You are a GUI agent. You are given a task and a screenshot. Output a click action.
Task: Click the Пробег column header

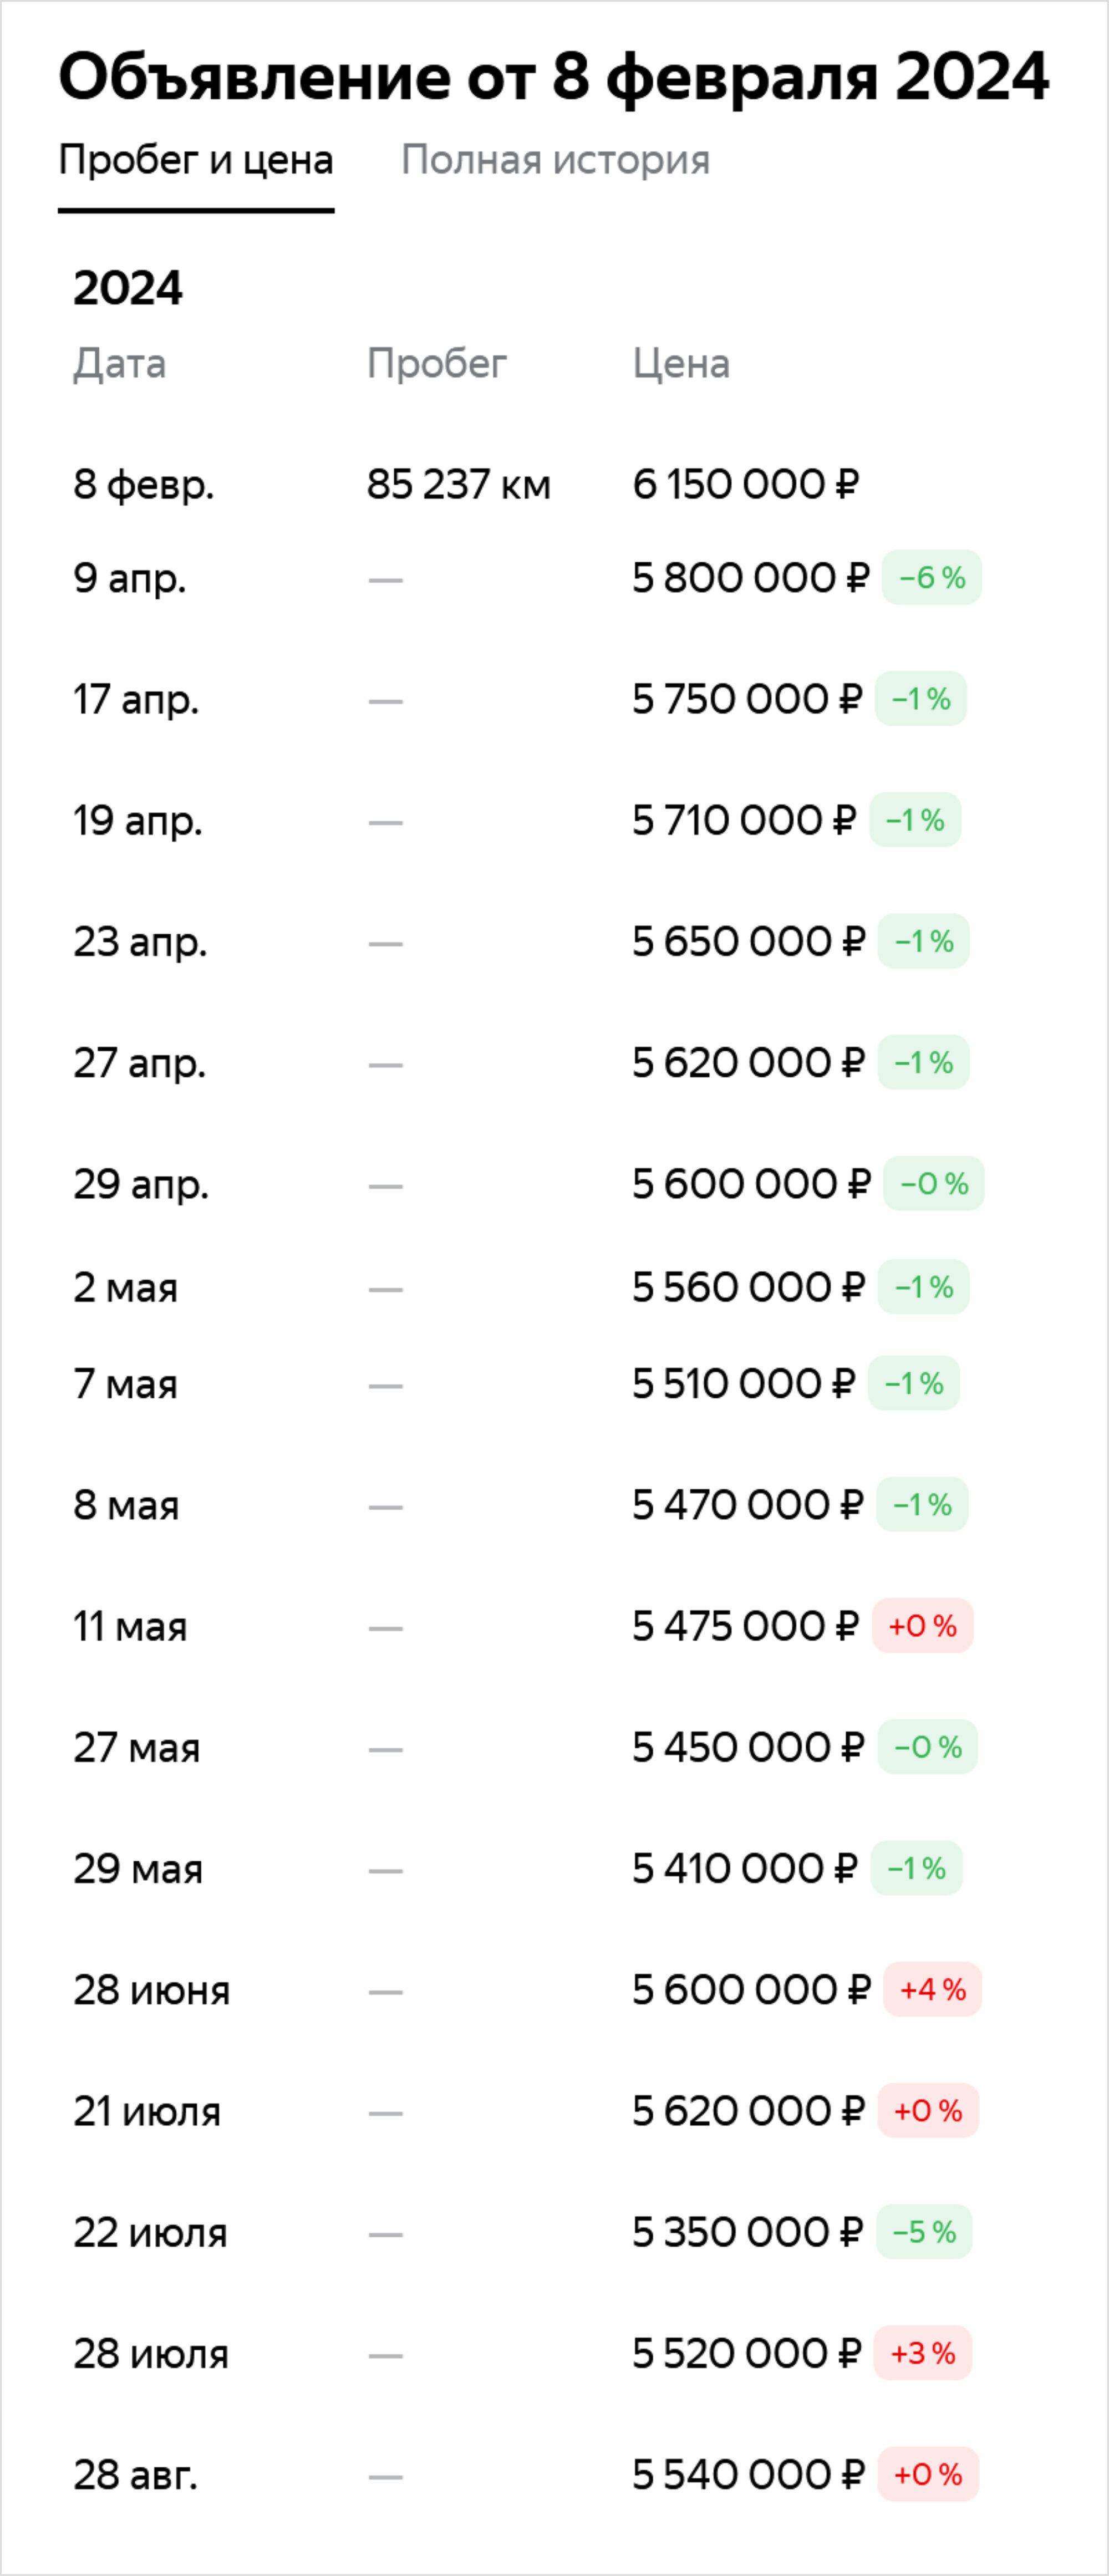click(437, 364)
